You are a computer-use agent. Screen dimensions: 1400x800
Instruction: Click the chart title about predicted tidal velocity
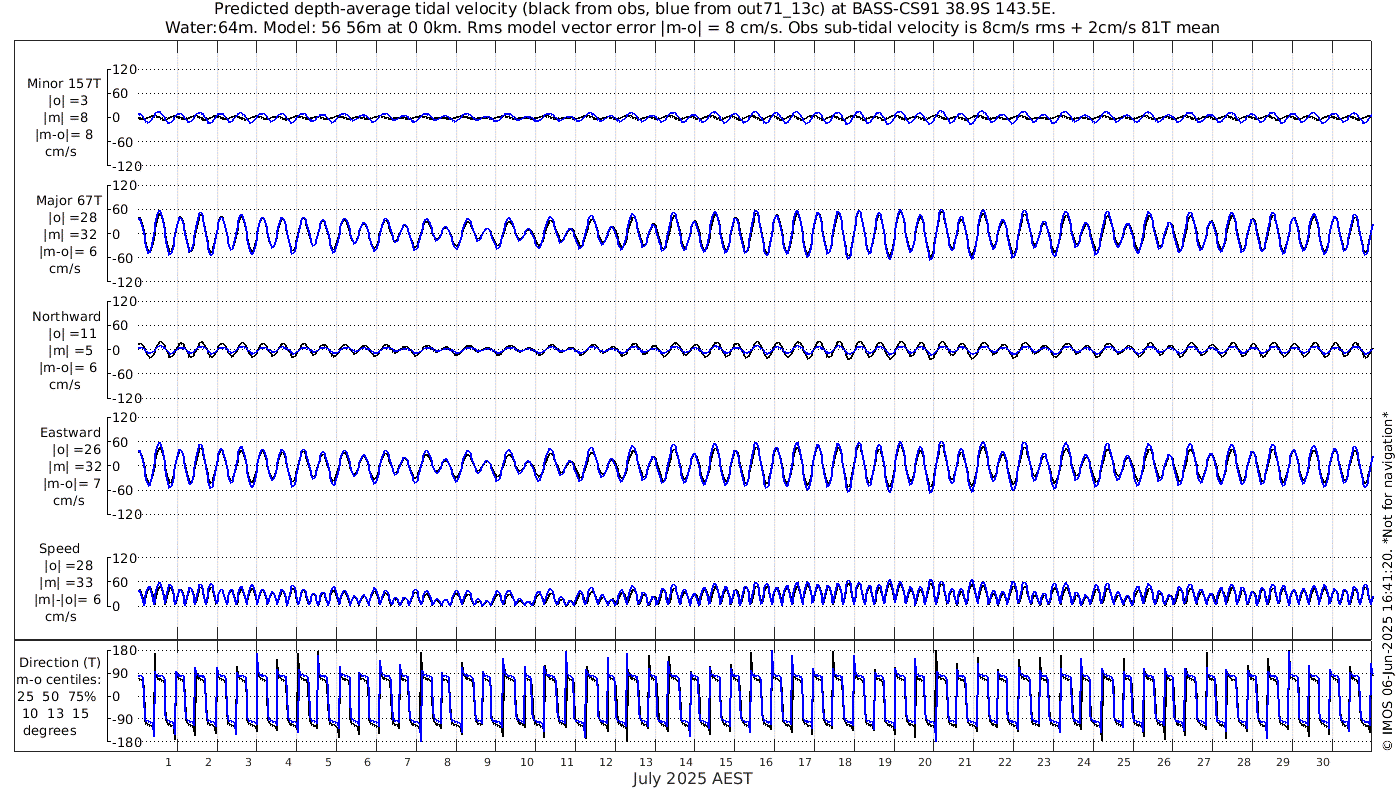tap(634, 9)
